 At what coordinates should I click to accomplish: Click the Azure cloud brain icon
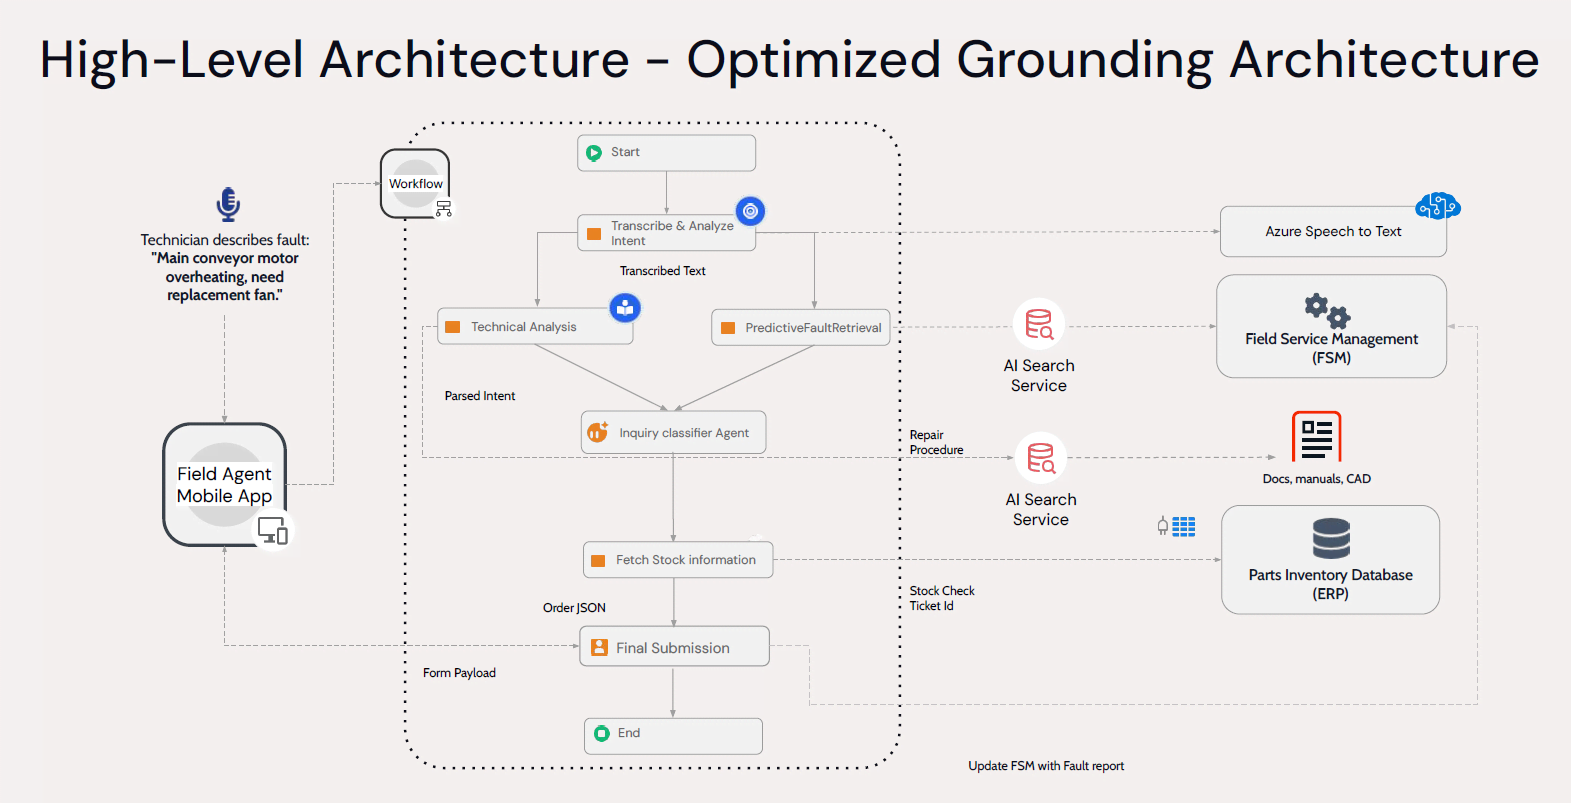tap(1438, 206)
